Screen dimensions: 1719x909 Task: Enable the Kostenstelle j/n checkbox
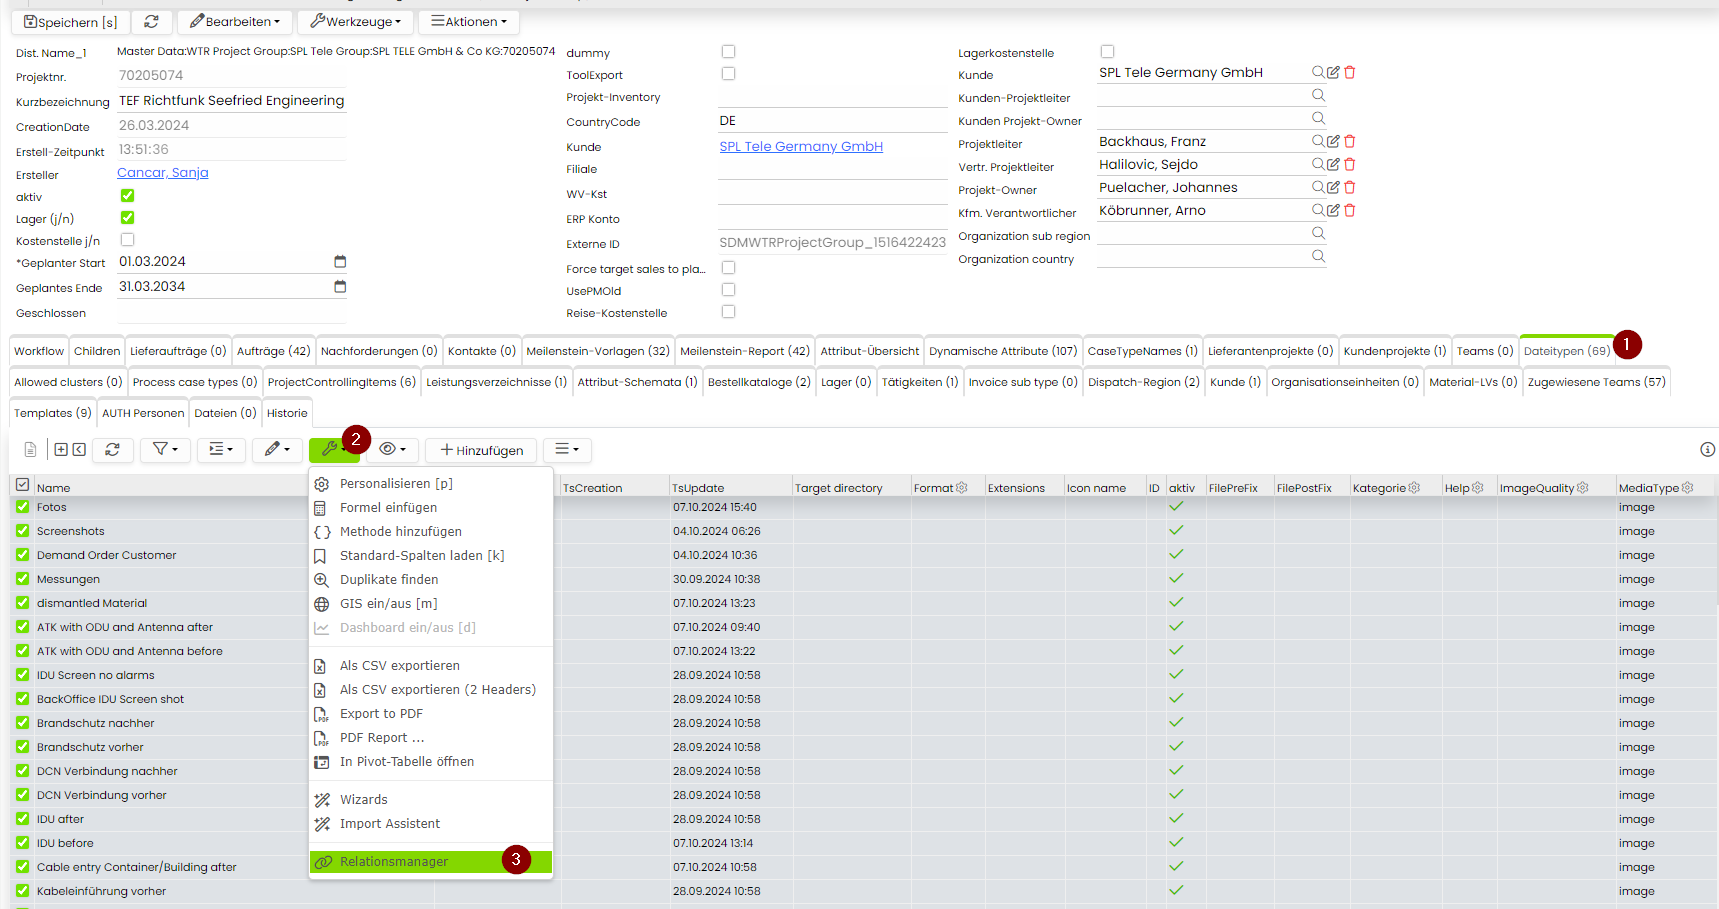coord(127,239)
